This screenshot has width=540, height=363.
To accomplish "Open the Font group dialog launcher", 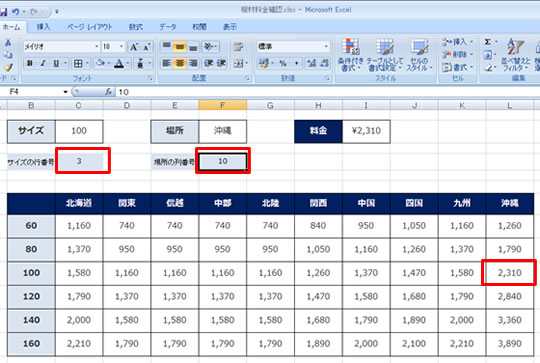I will (150, 79).
